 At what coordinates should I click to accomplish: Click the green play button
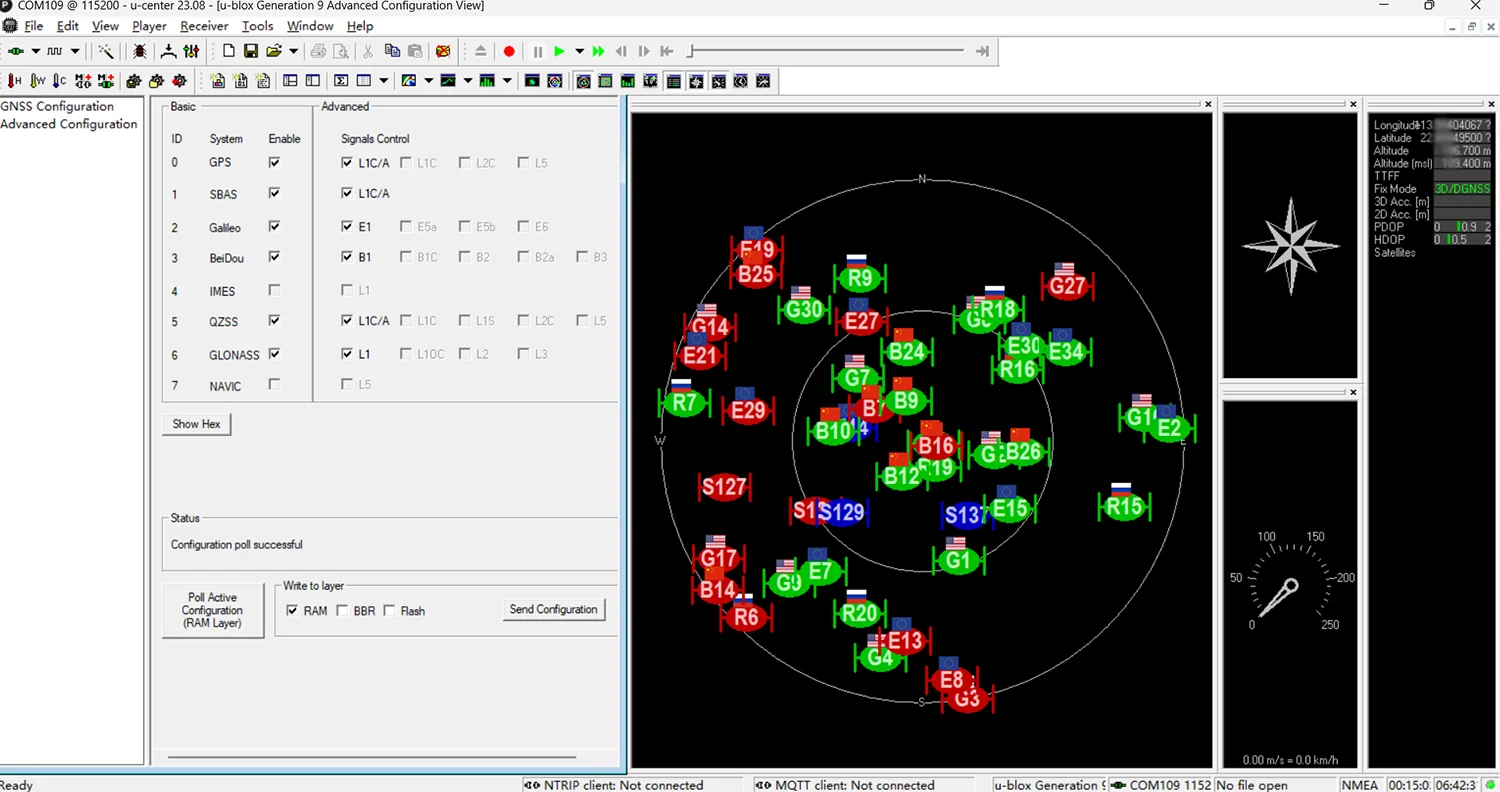559,51
